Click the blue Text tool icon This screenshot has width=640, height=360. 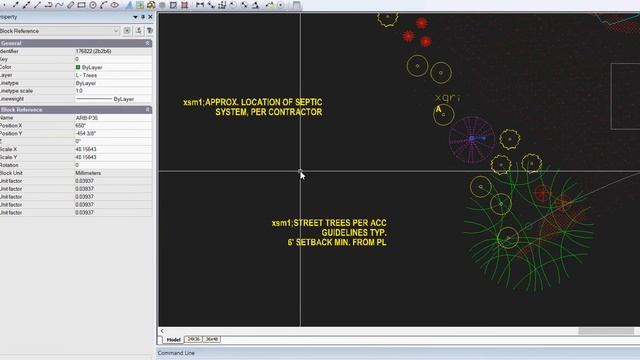(129, 5)
